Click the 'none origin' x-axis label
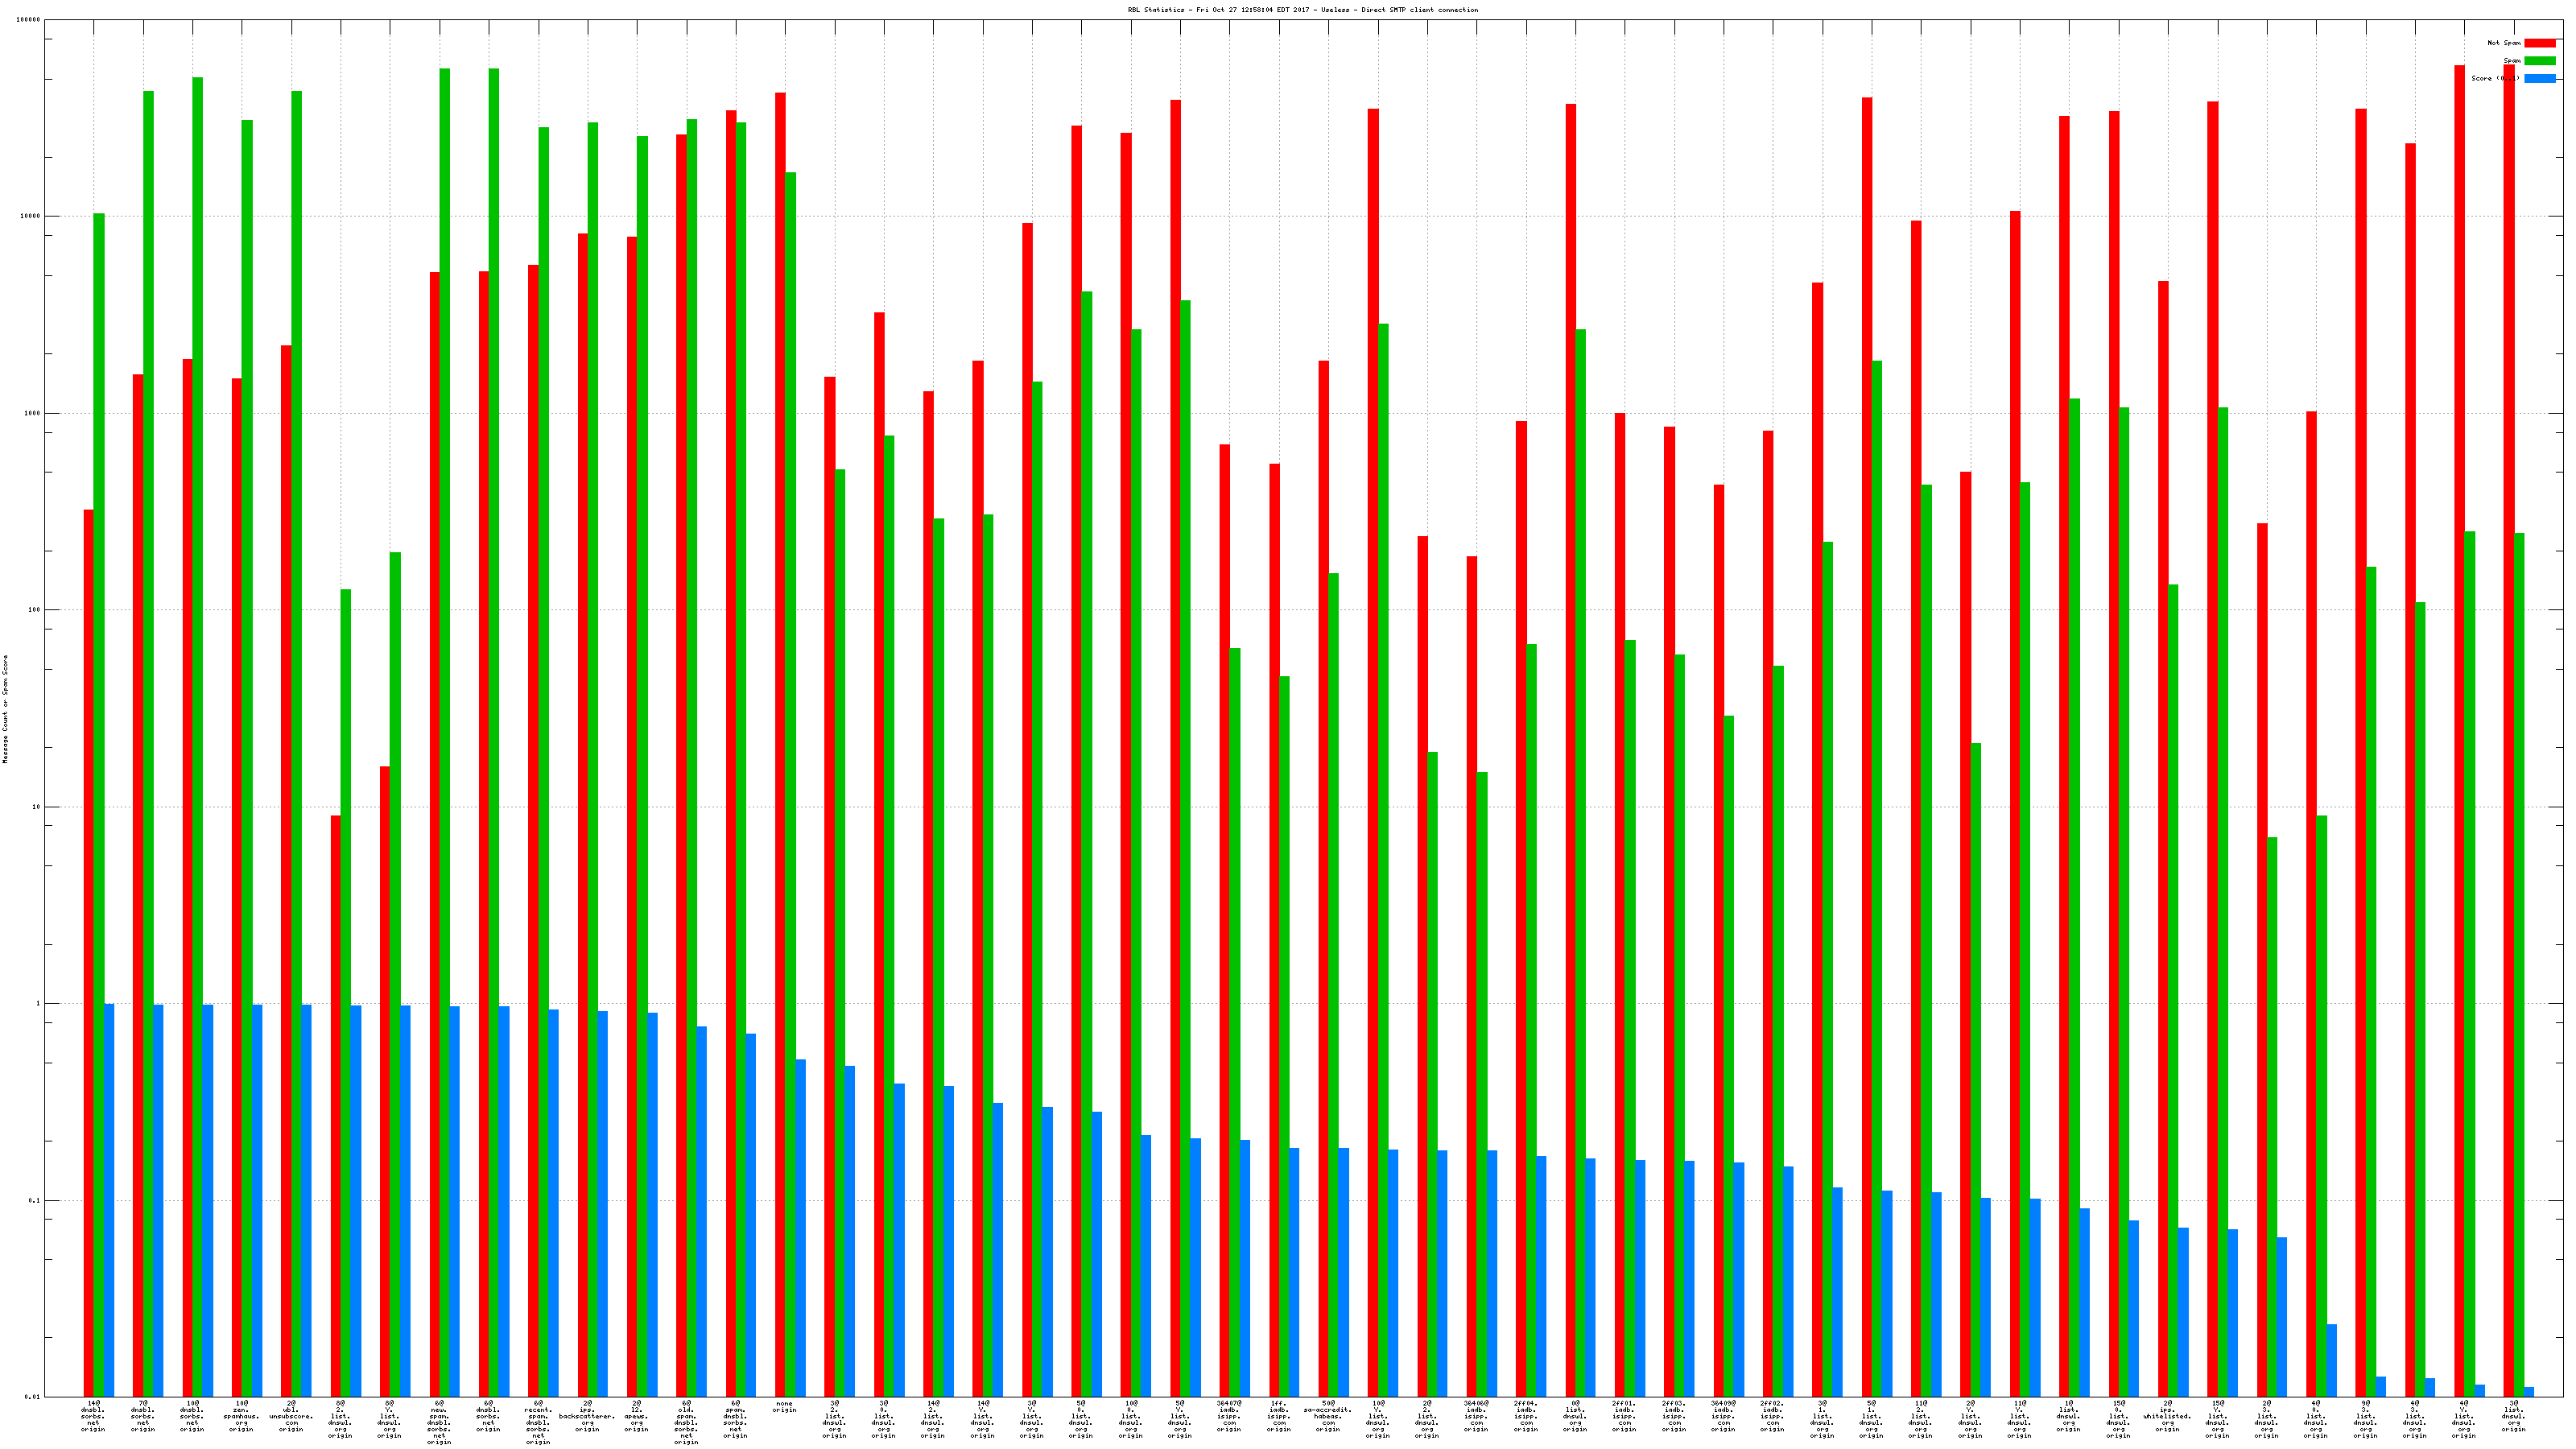The image size is (2576, 1449). (784, 1407)
